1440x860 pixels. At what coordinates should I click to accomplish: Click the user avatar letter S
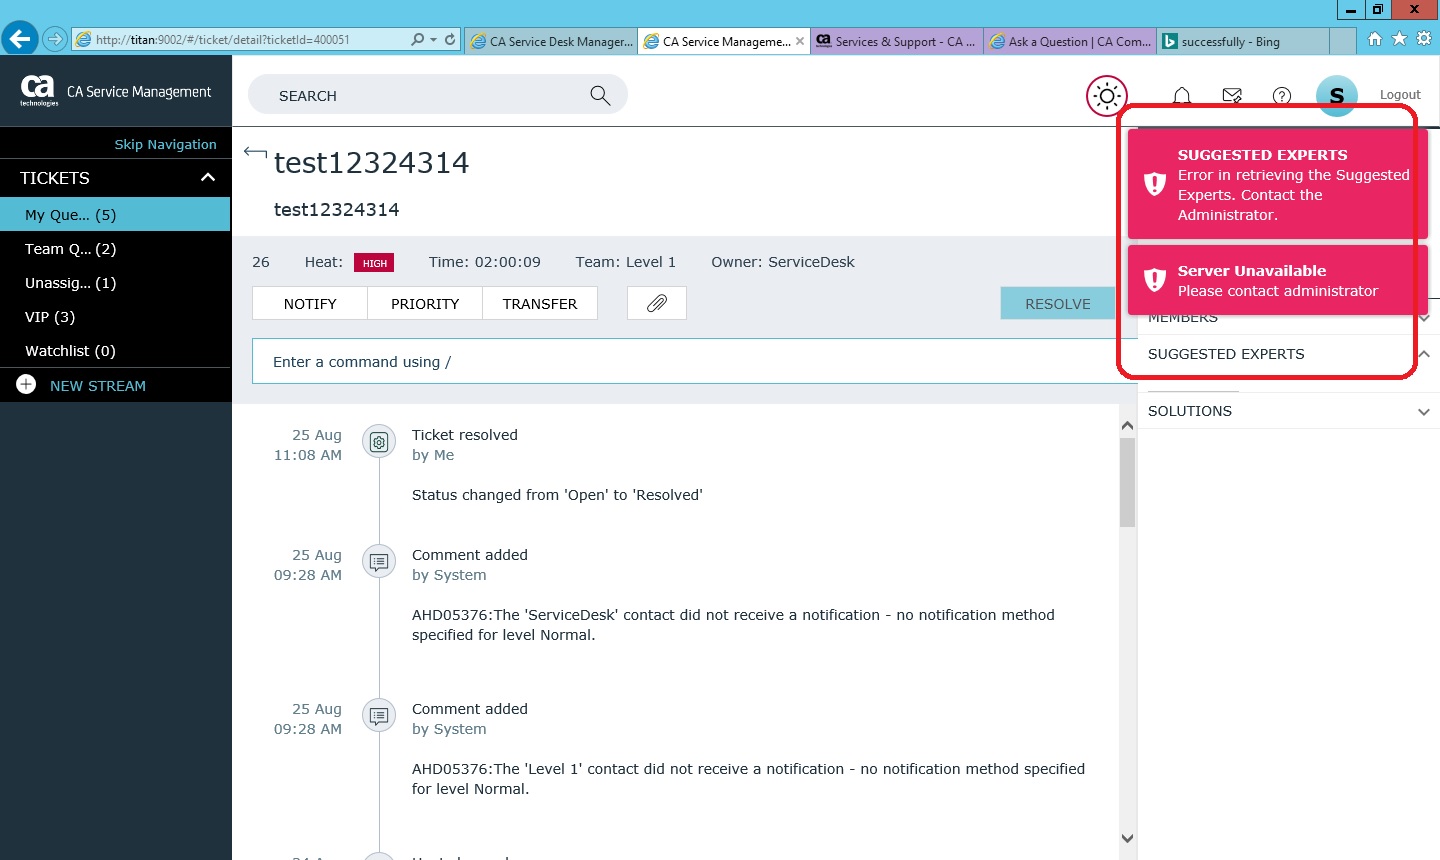[x=1337, y=96]
